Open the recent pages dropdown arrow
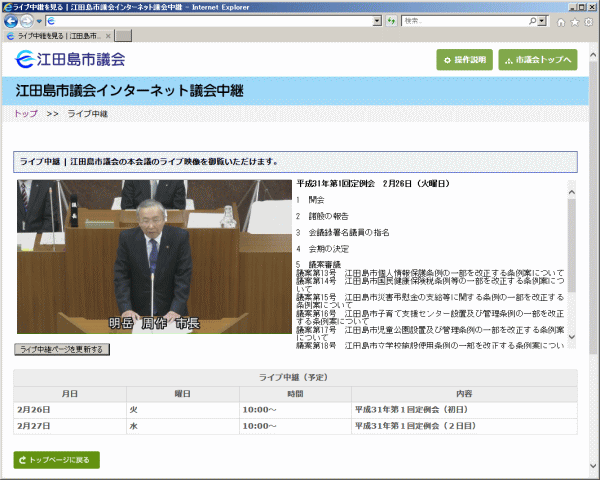Viewport: 600px width, 480px height. click(x=39, y=21)
